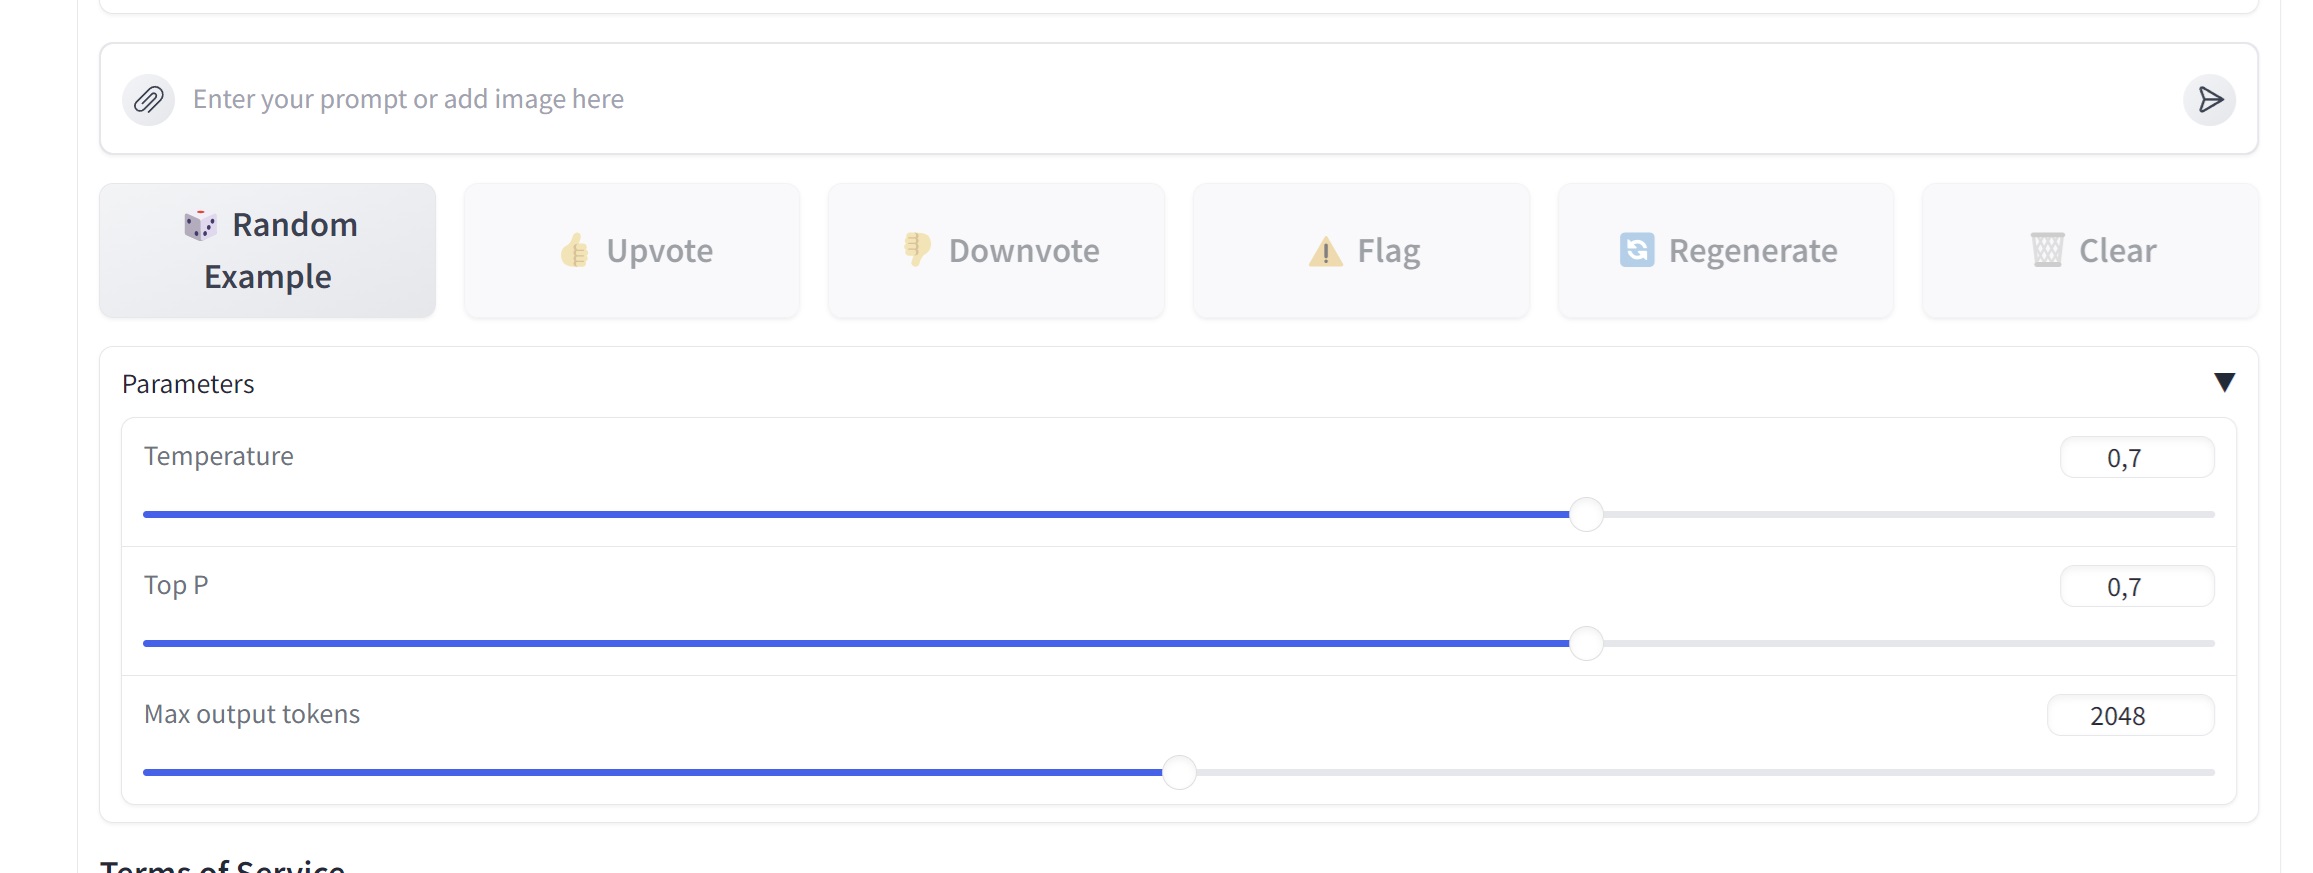Click the thumbs-down Downvote icon
Image resolution: width=2313 pixels, height=873 pixels.
coord(917,248)
